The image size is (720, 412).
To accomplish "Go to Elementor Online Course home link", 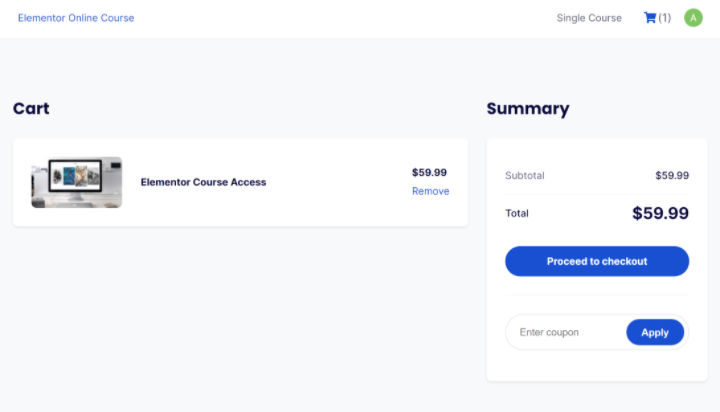I will [76, 18].
